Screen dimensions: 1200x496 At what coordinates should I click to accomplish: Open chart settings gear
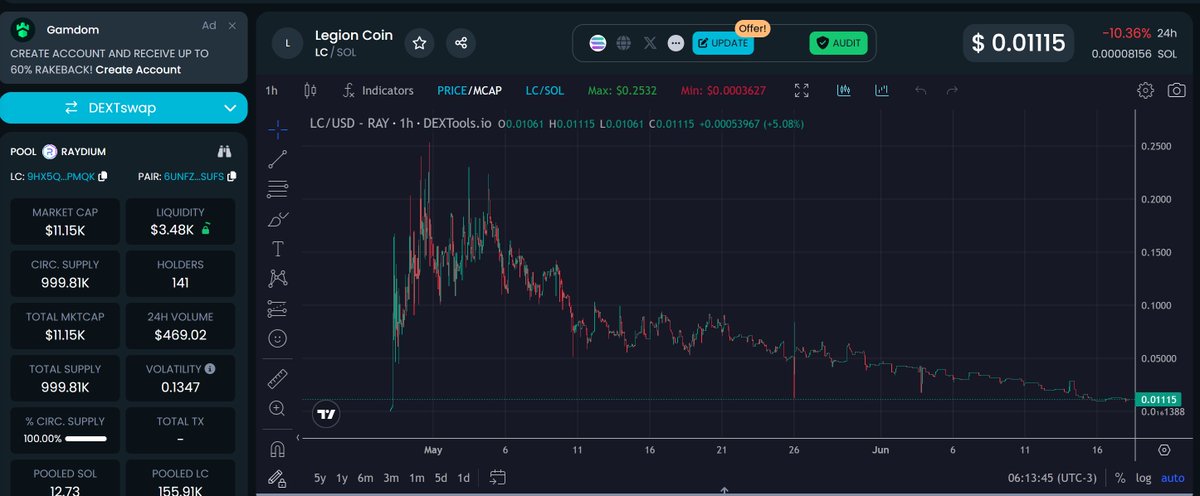tap(1146, 90)
